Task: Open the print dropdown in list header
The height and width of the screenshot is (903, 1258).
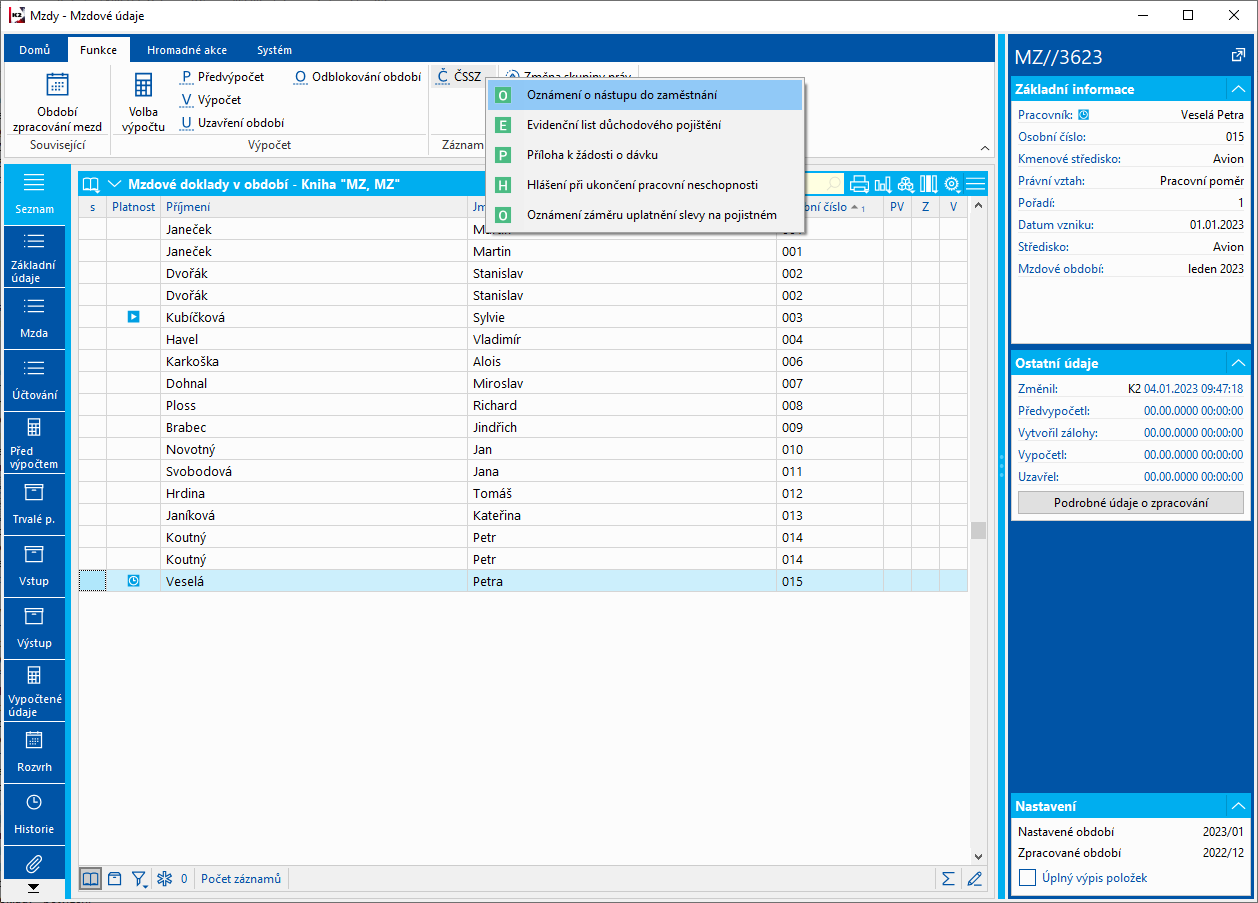Action: pos(859,184)
